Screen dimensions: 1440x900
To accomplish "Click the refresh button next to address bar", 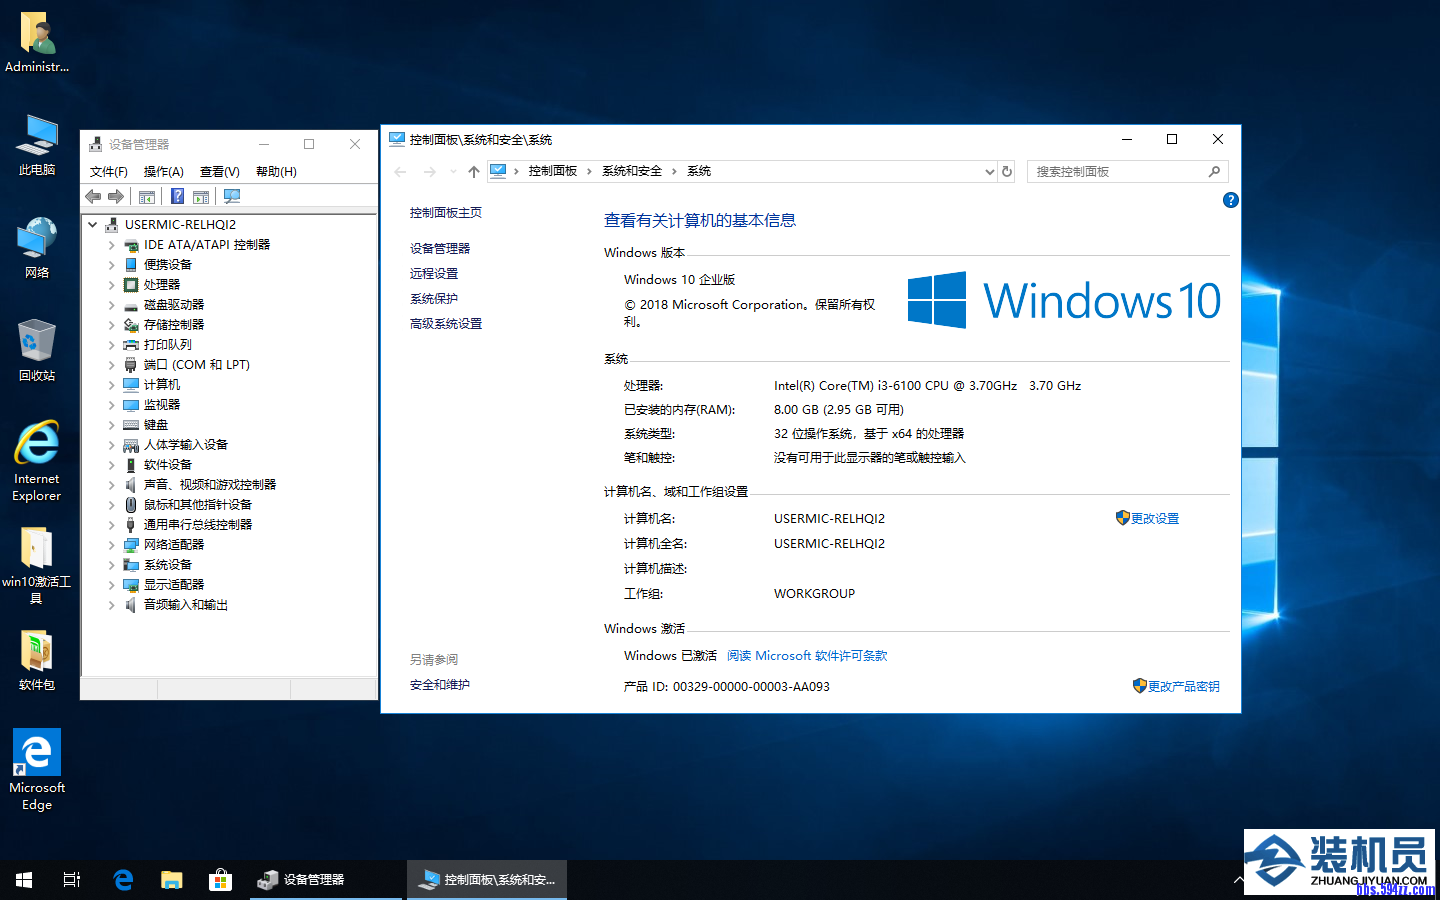I will [1007, 172].
